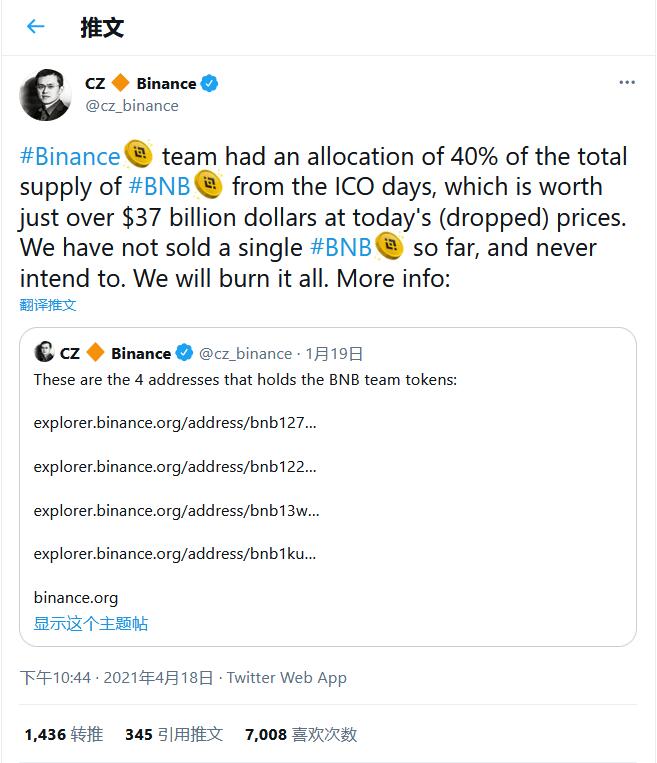Screen dimensions: 657x763
Task: Click the verified badge in the quoted tweet
Action: [184, 353]
